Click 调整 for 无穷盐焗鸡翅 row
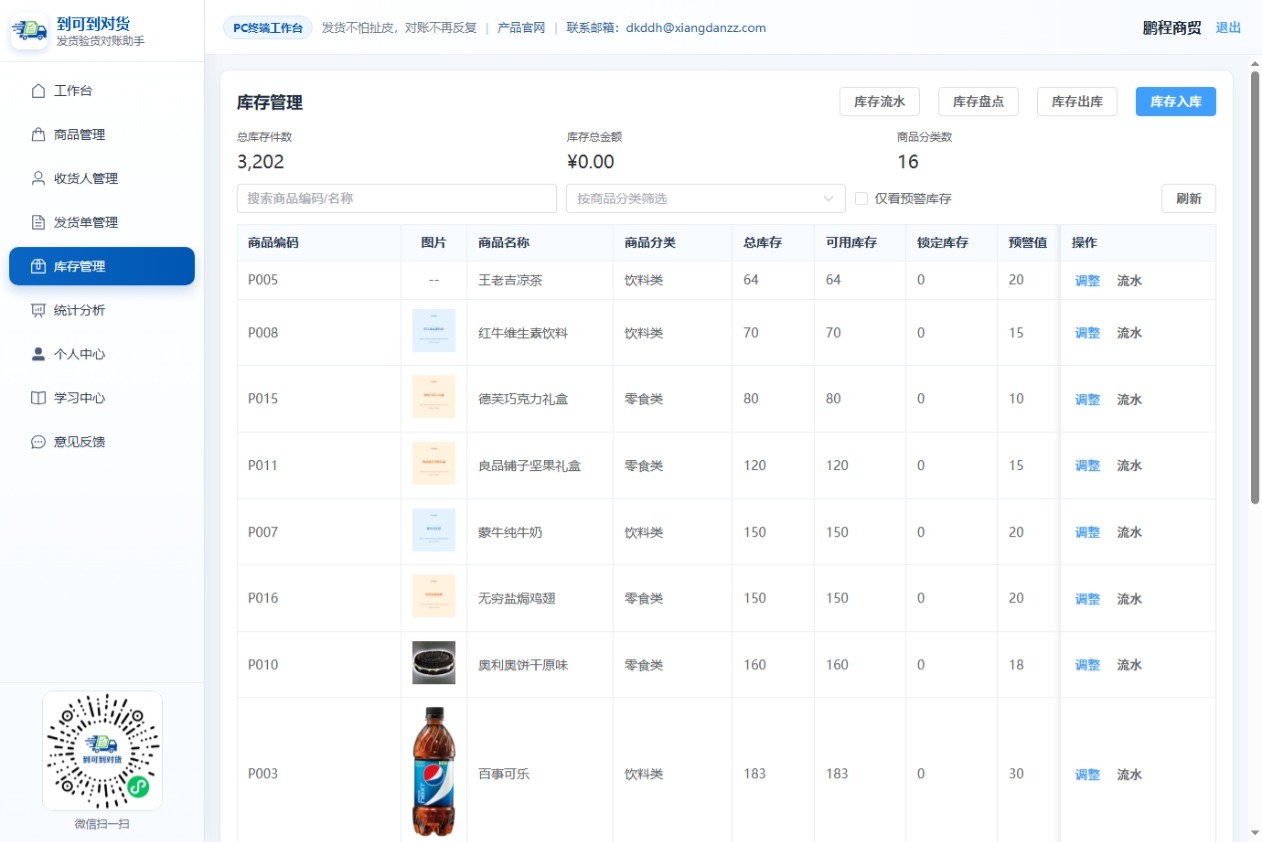1262x842 pixels. 1087,599
